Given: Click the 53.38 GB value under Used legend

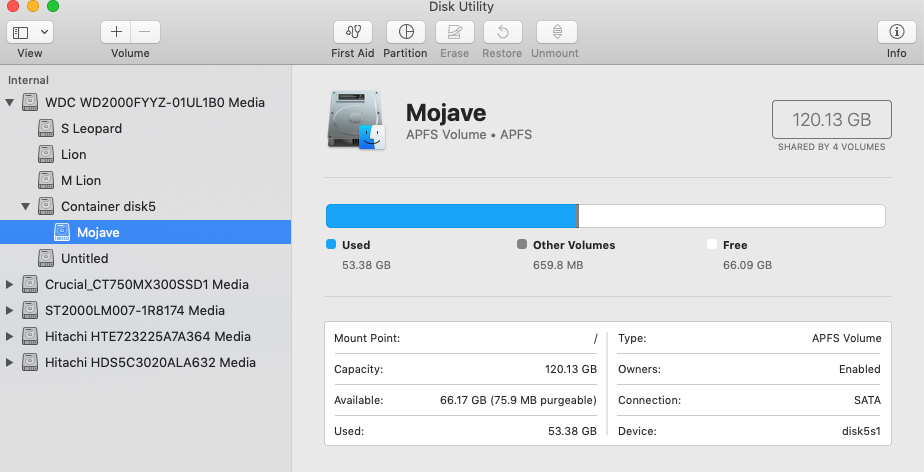Looking at the screenshot, I should click(x=367, y=265).
